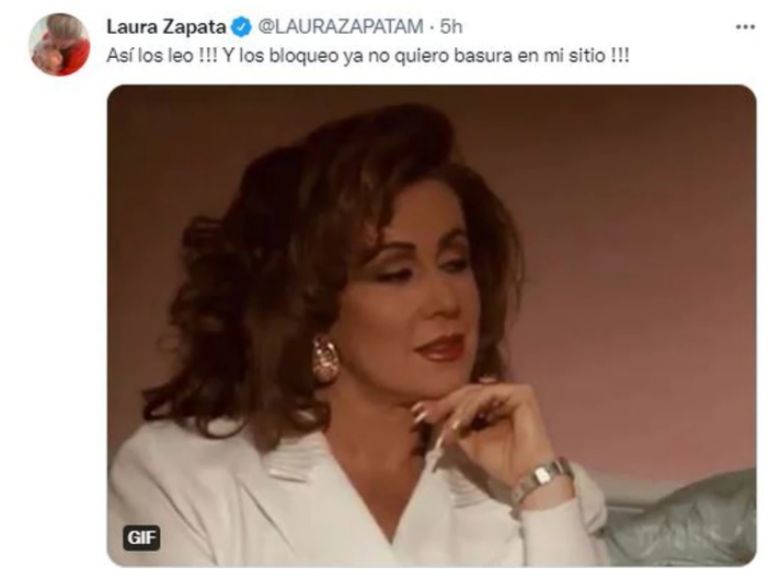Image resolution: width=768 pixels, height=578 pixels.
Task: Open the 5h timestamp permalink
Action: pos(451,27)
